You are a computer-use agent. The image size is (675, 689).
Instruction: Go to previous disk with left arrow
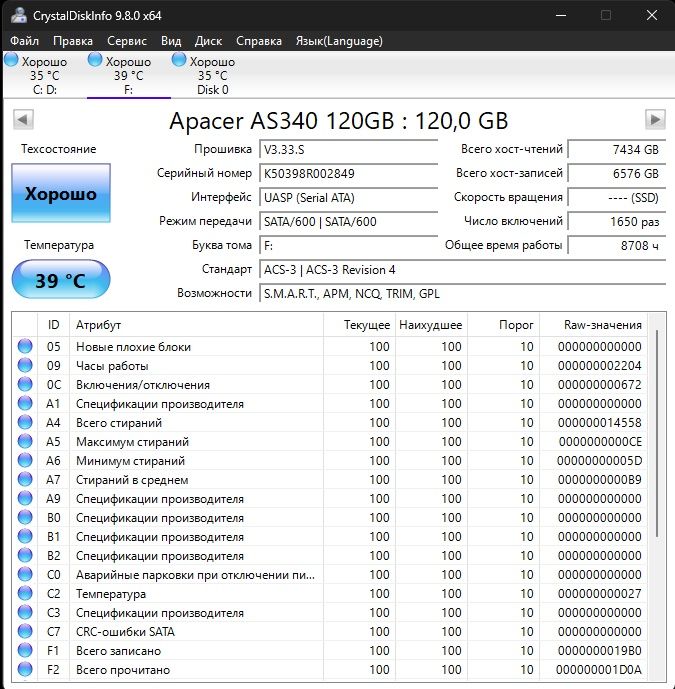pos(23,120)
